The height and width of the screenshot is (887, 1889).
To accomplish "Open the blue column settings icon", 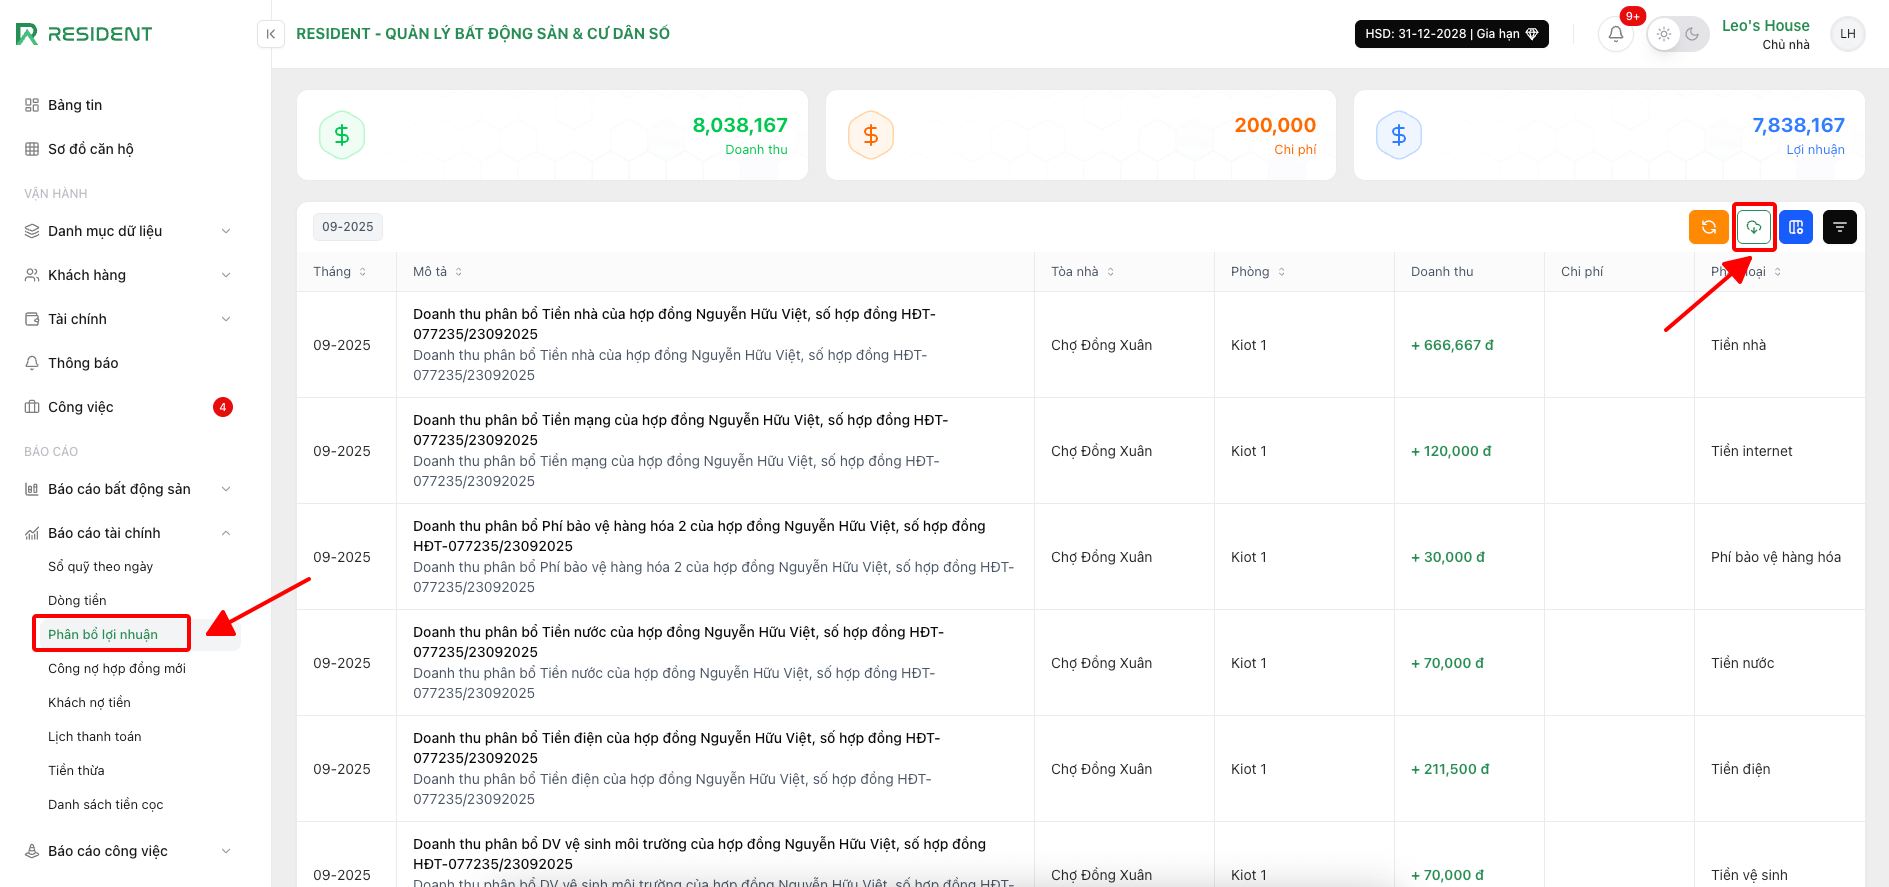I will coord(1796,227).
